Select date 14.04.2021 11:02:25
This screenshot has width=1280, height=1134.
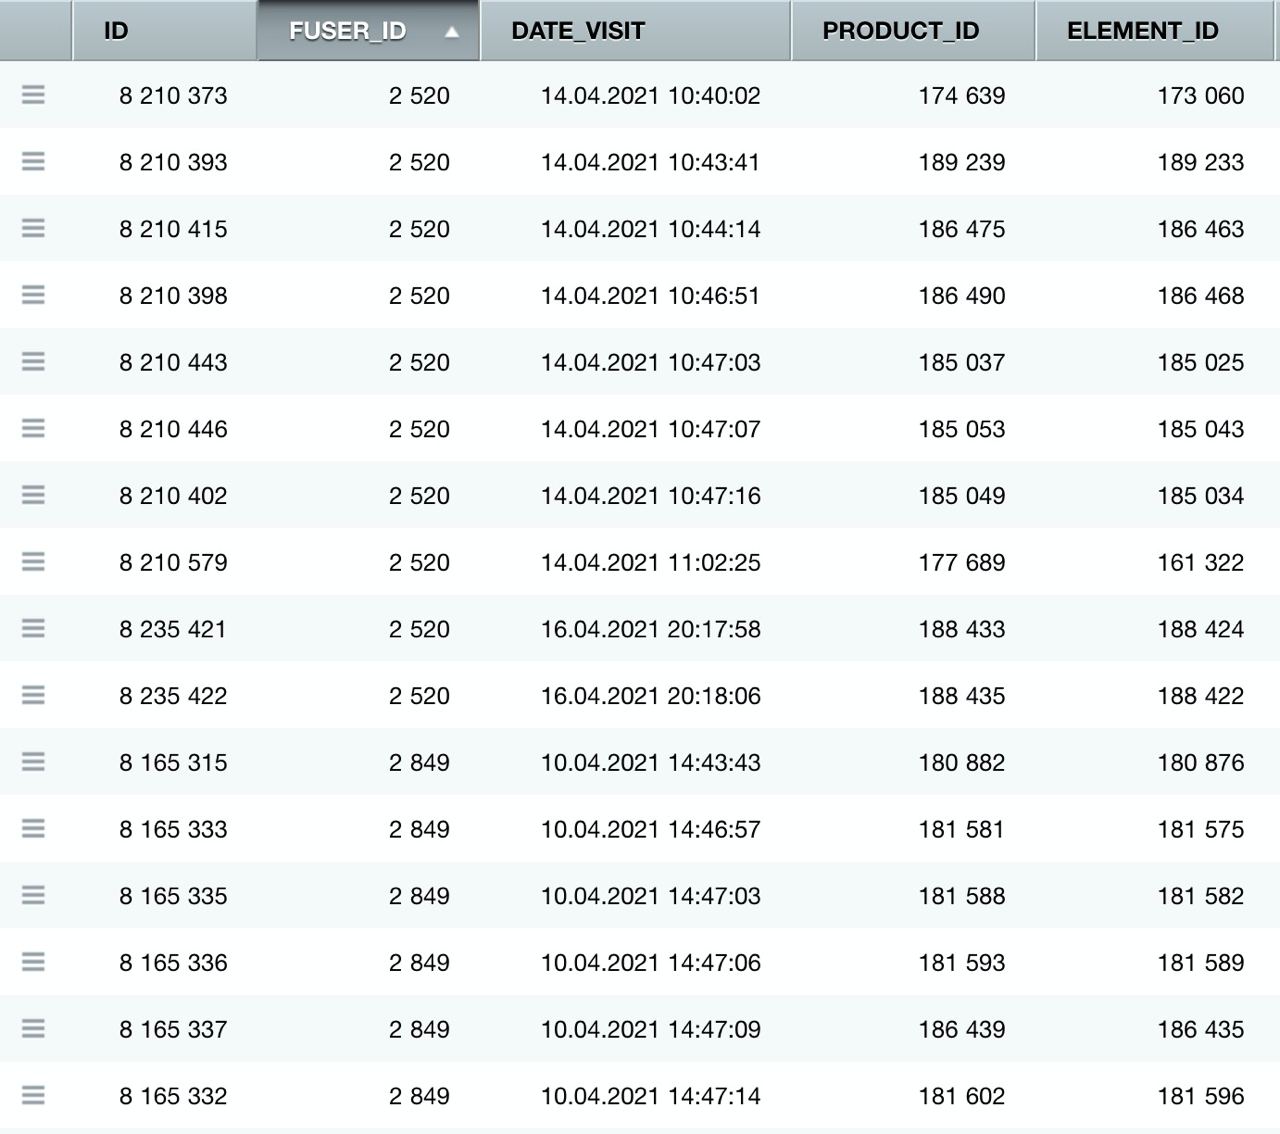(x=650, y=562)
